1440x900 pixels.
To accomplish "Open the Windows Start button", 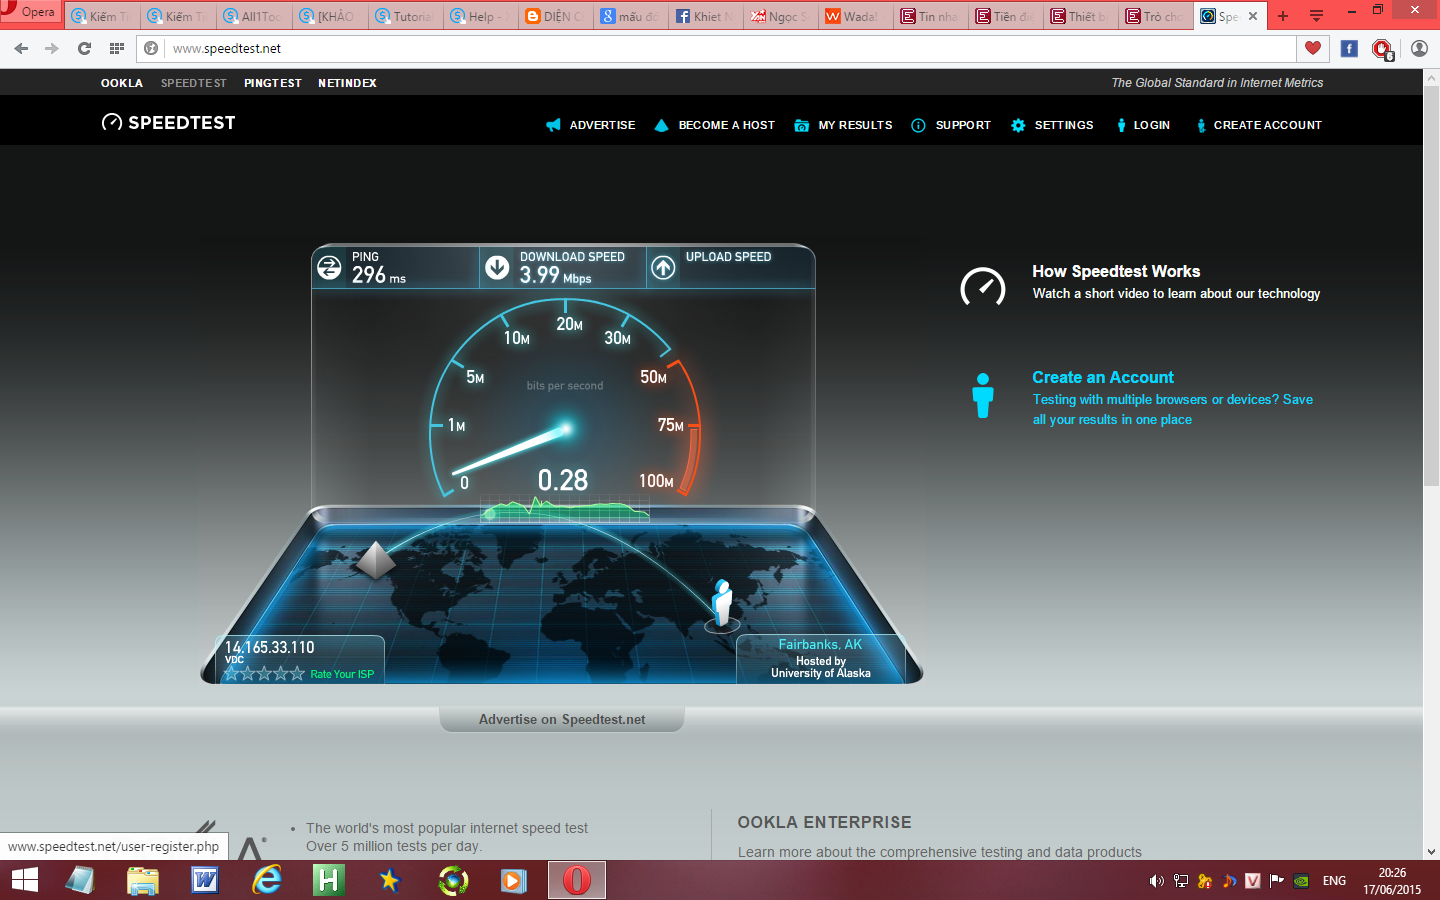I will click(x=24, y=880).
